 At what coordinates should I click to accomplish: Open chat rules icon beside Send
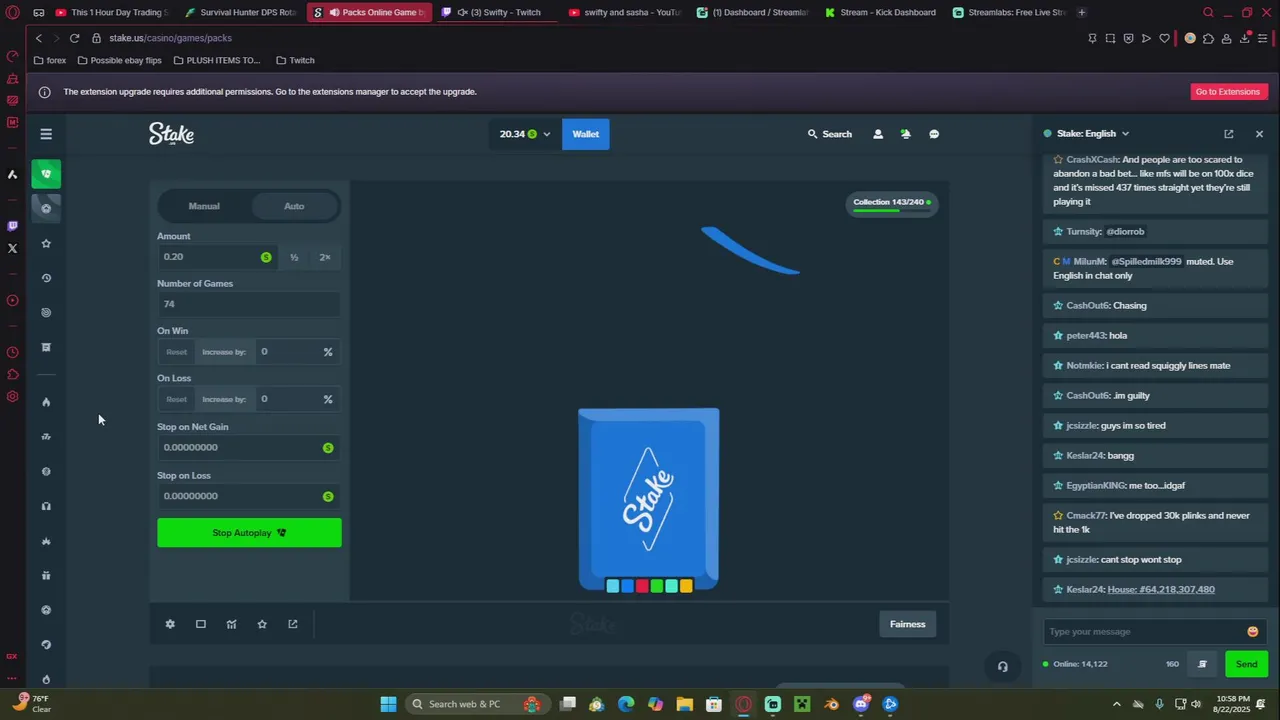pos(1202,664)
